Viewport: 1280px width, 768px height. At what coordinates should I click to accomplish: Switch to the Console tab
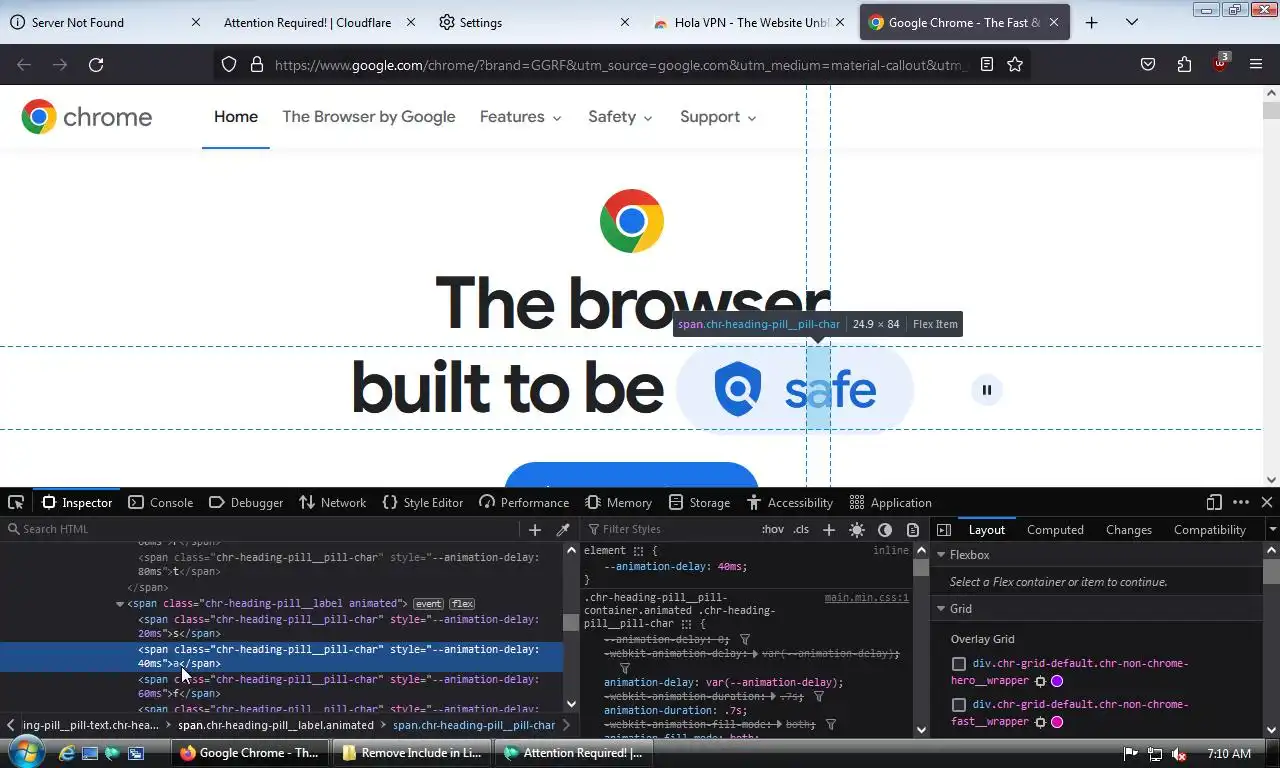[161, 503]
